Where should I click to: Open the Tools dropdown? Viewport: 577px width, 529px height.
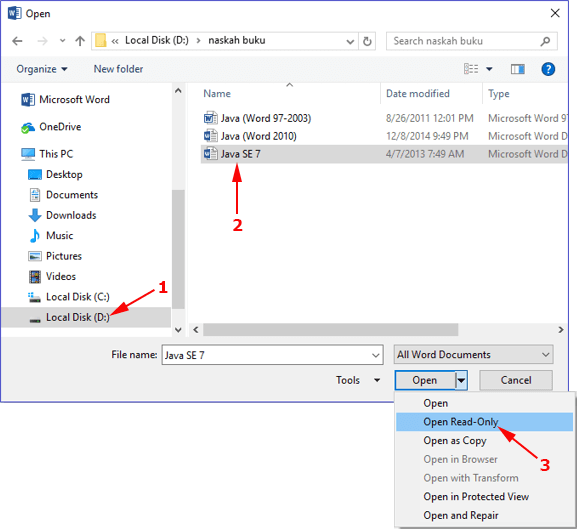(358, 380)
